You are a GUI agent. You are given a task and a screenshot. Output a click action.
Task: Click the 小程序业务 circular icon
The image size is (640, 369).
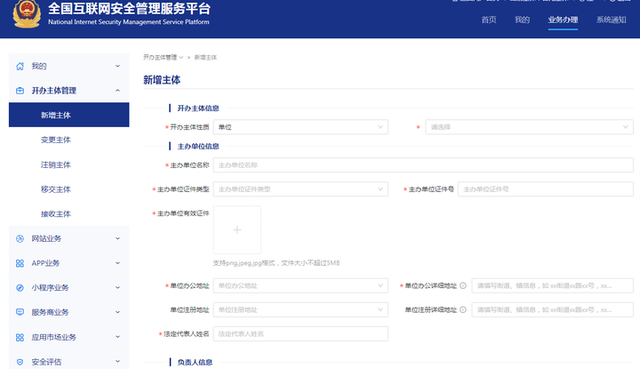[x=20, y=288]
